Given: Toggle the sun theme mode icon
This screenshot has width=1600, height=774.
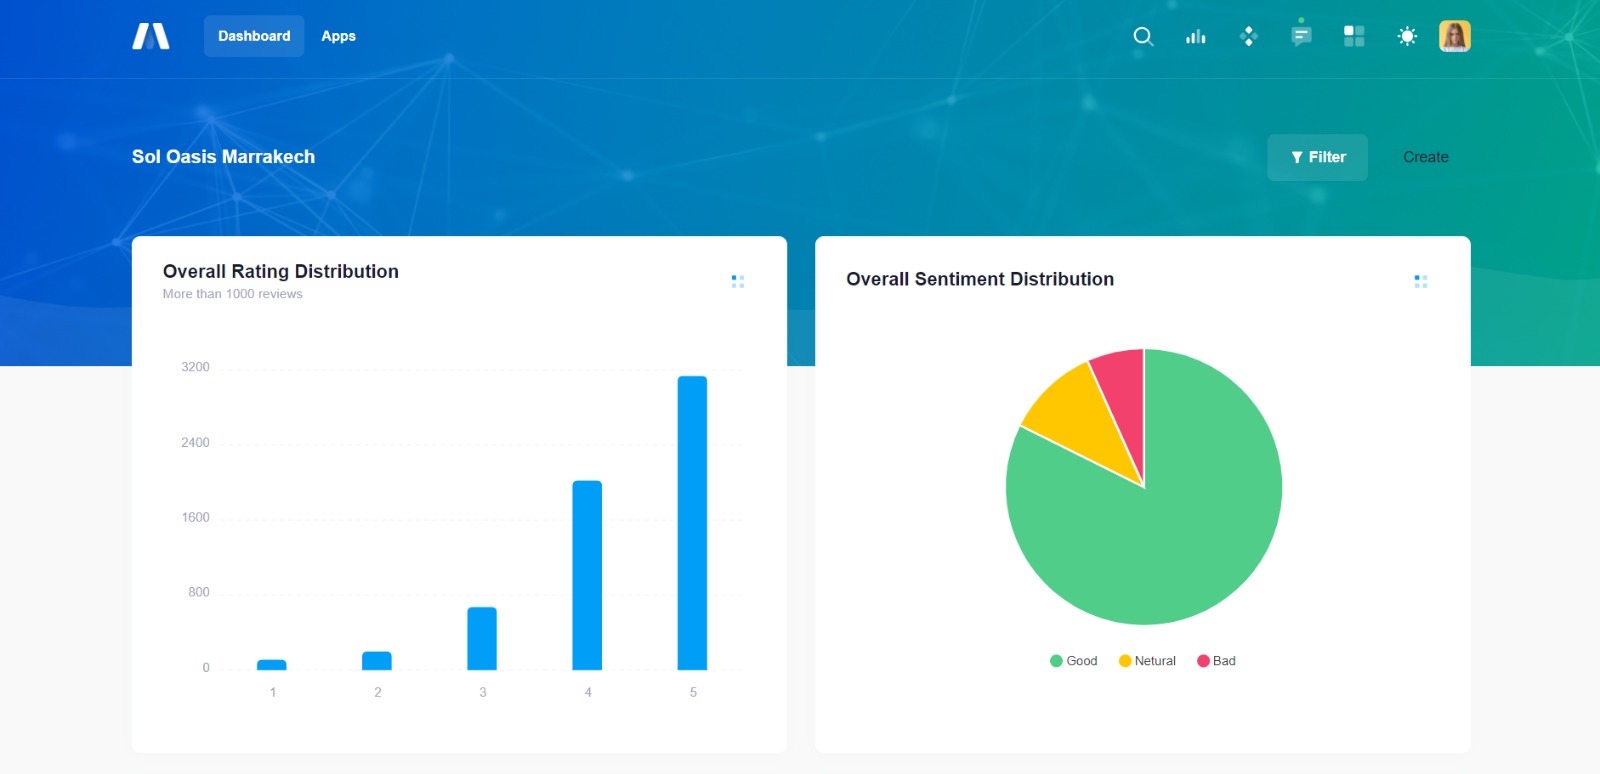Looking at the screenshot, I should click(1407, 36).
